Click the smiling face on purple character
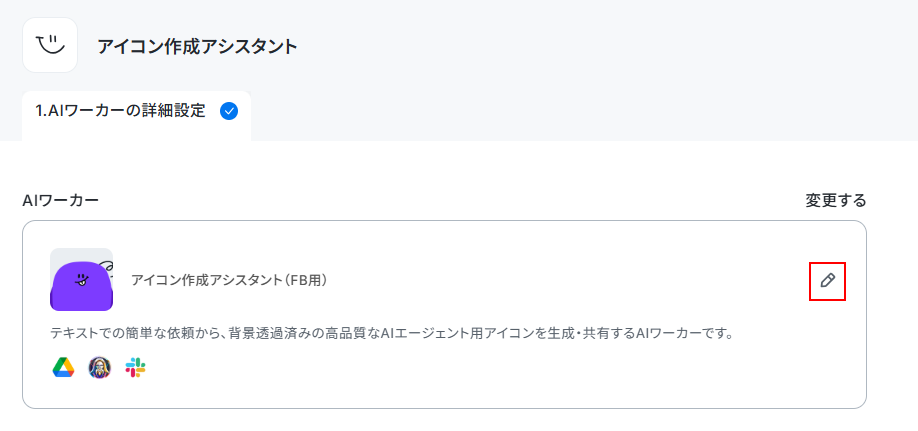The width and height of the screenshot is (918, 431). click(83, 280)
